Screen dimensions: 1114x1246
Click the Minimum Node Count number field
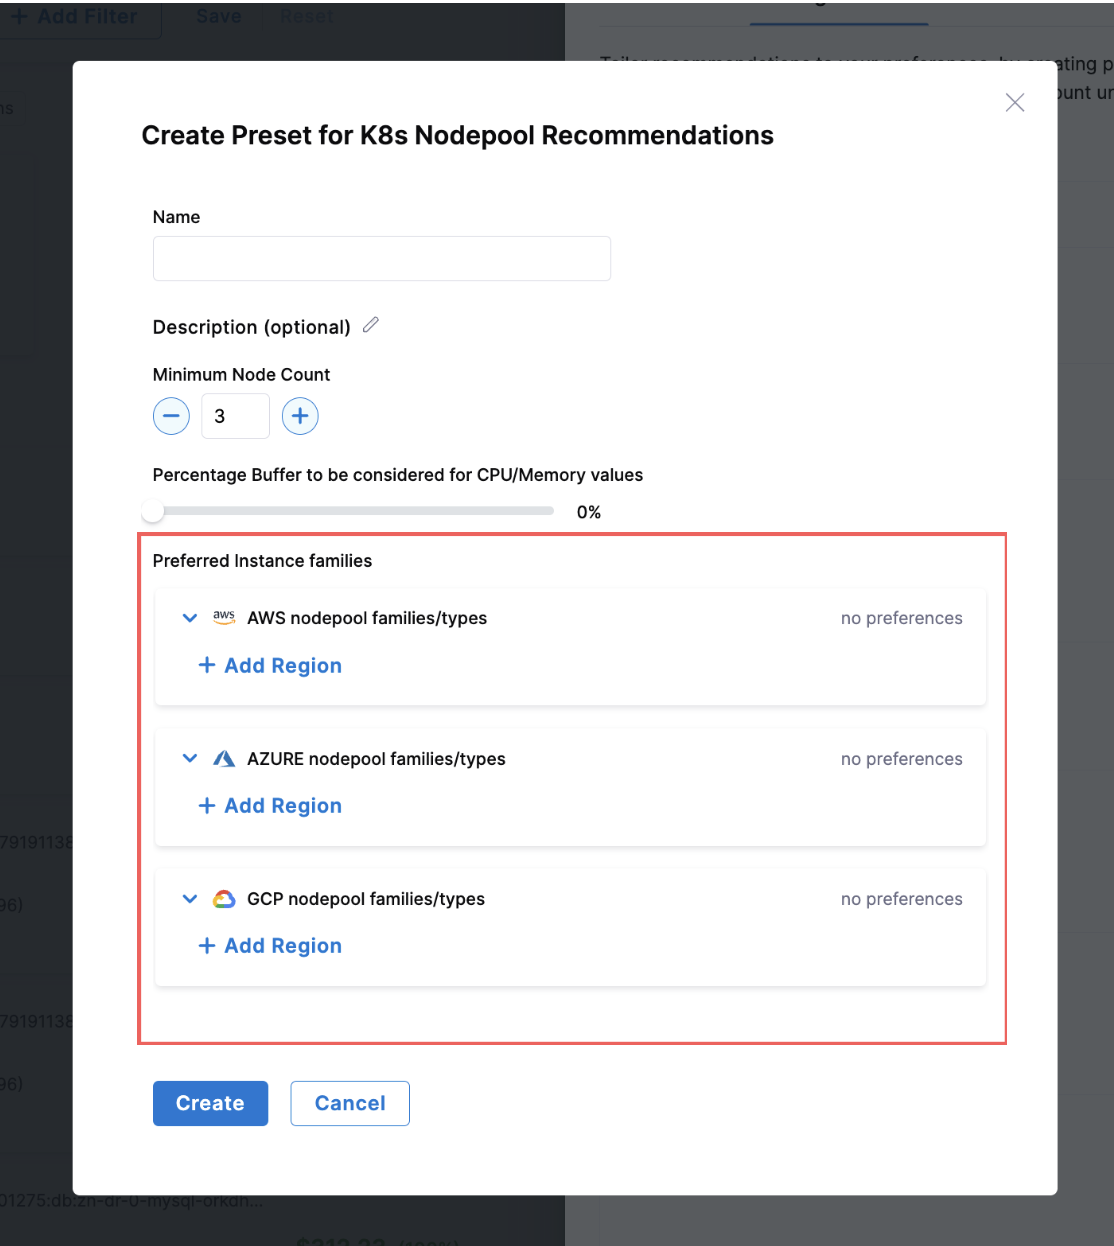(235, 416)
